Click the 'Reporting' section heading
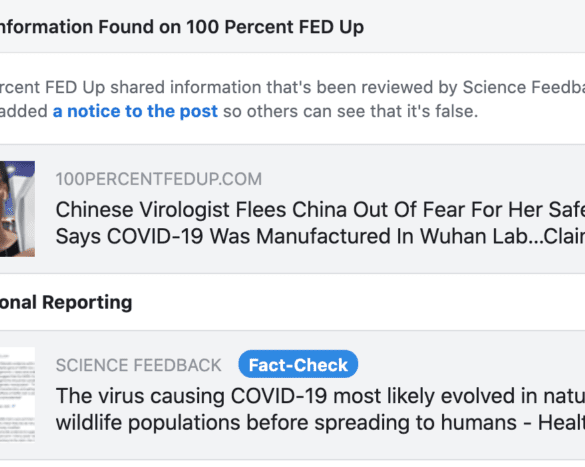The height and width of the screenshot is (467, 585). 87,302
